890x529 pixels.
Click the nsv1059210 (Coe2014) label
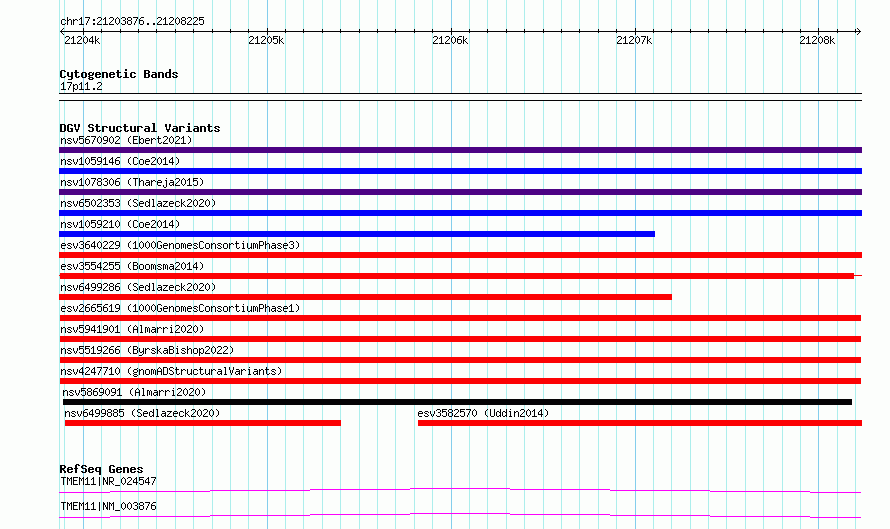click(x=120, y=224)
